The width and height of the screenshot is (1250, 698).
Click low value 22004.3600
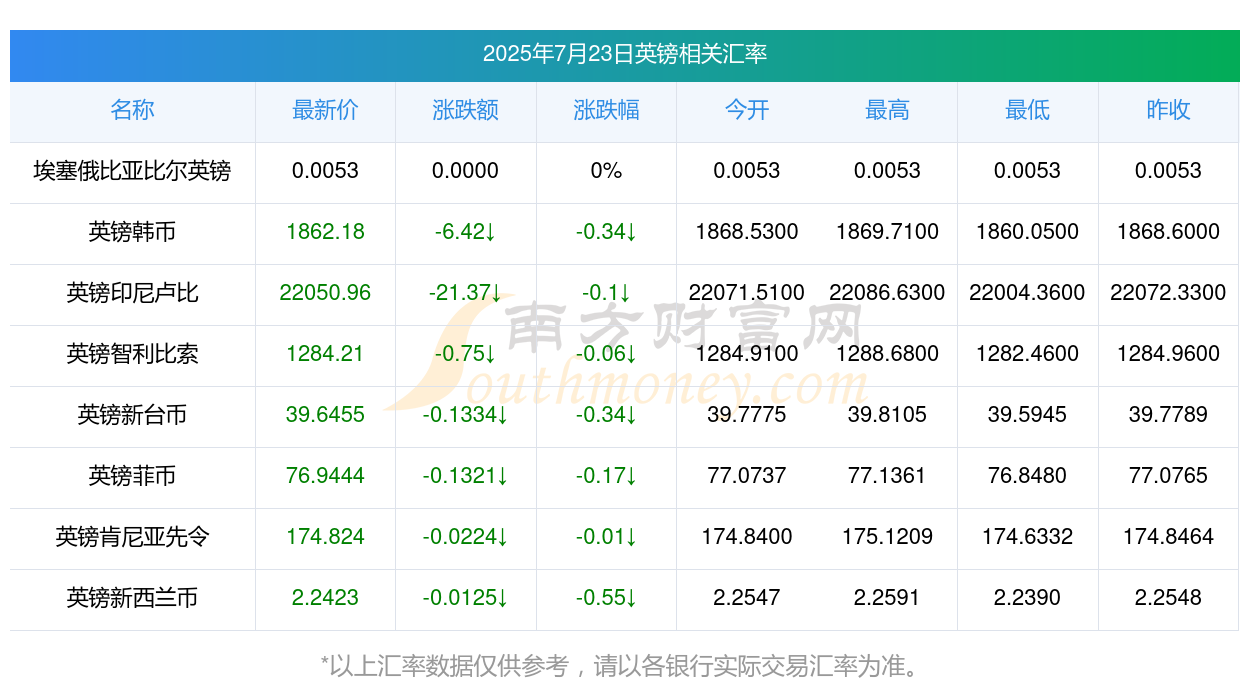[1027, 293]
